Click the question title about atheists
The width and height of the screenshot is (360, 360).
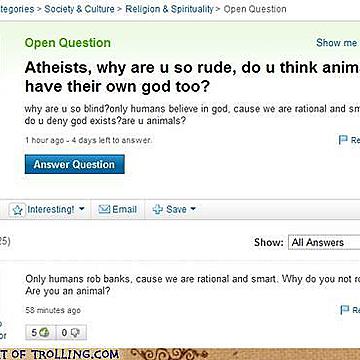(x=192, y=77)
